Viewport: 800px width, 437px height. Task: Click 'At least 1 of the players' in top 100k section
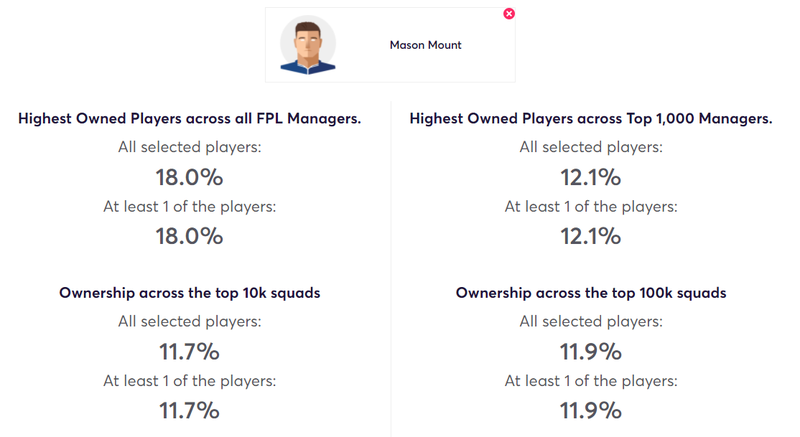tap(591, 381)
